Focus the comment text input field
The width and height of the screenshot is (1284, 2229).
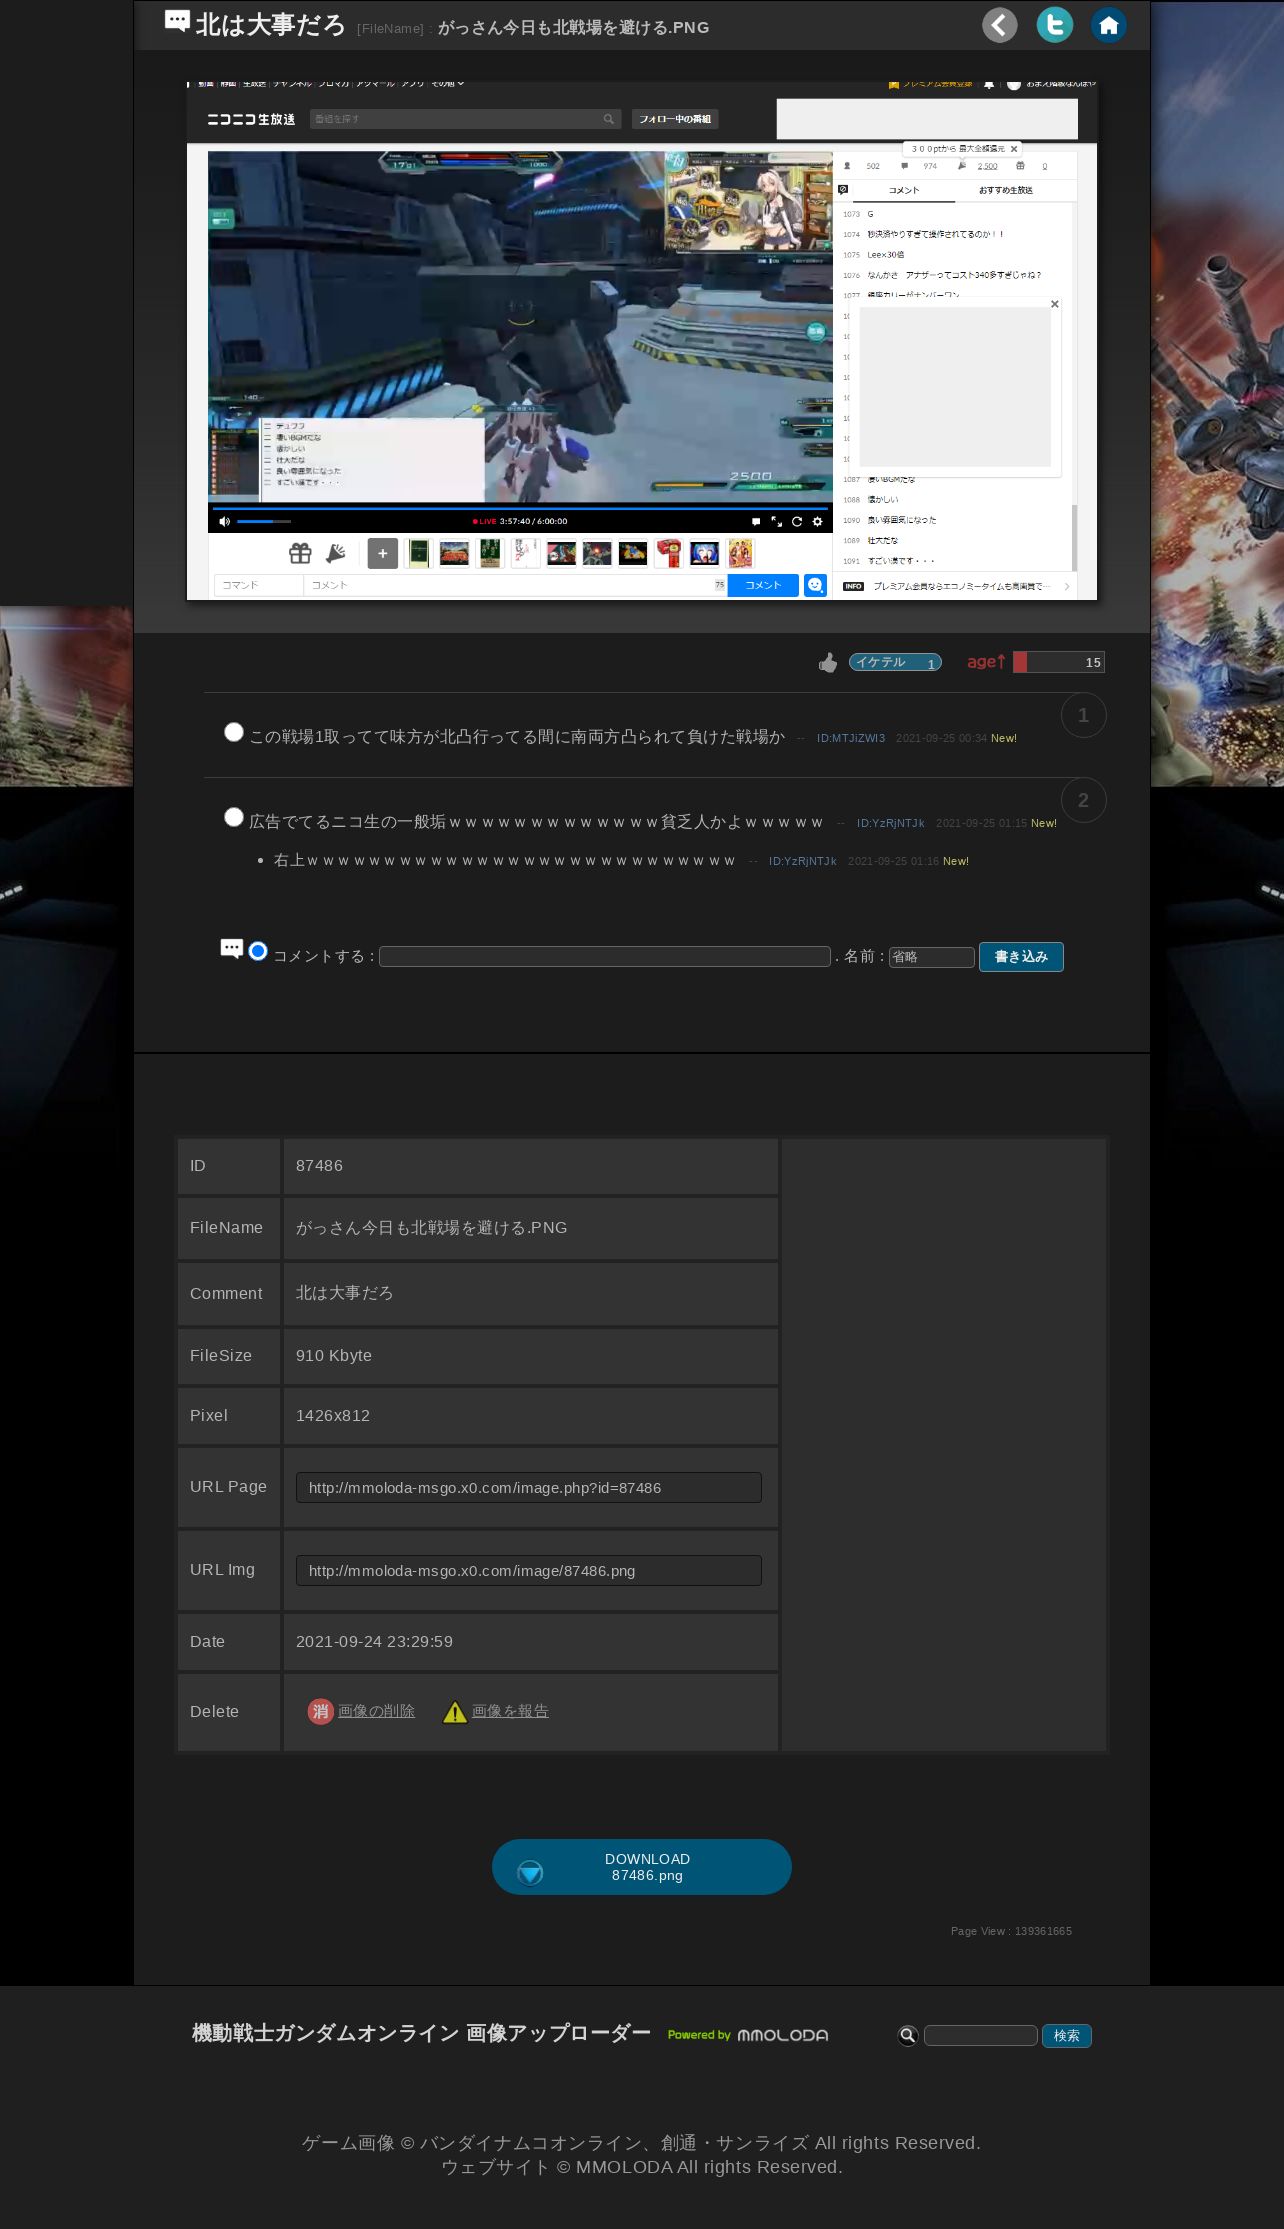(x=605, y=957)
